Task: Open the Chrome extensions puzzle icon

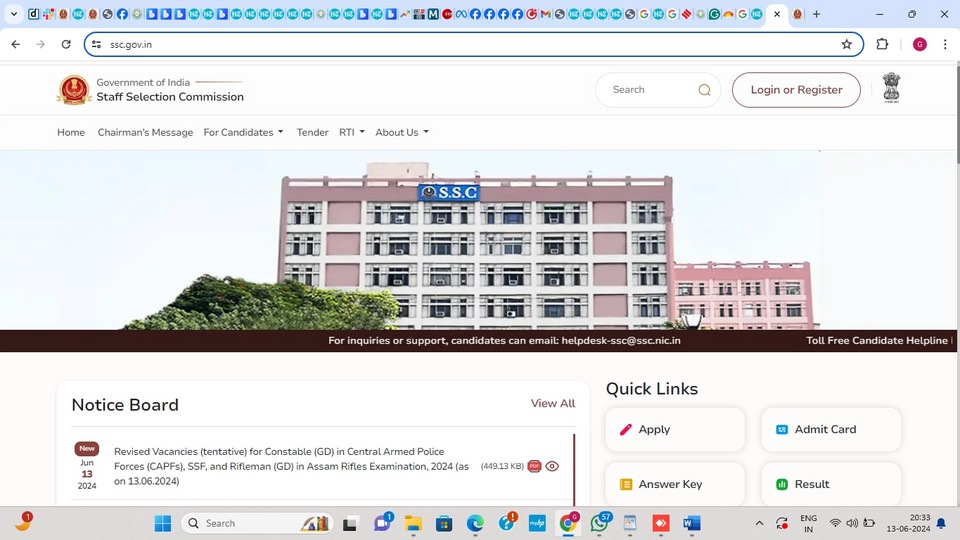Action: [882, 44]
